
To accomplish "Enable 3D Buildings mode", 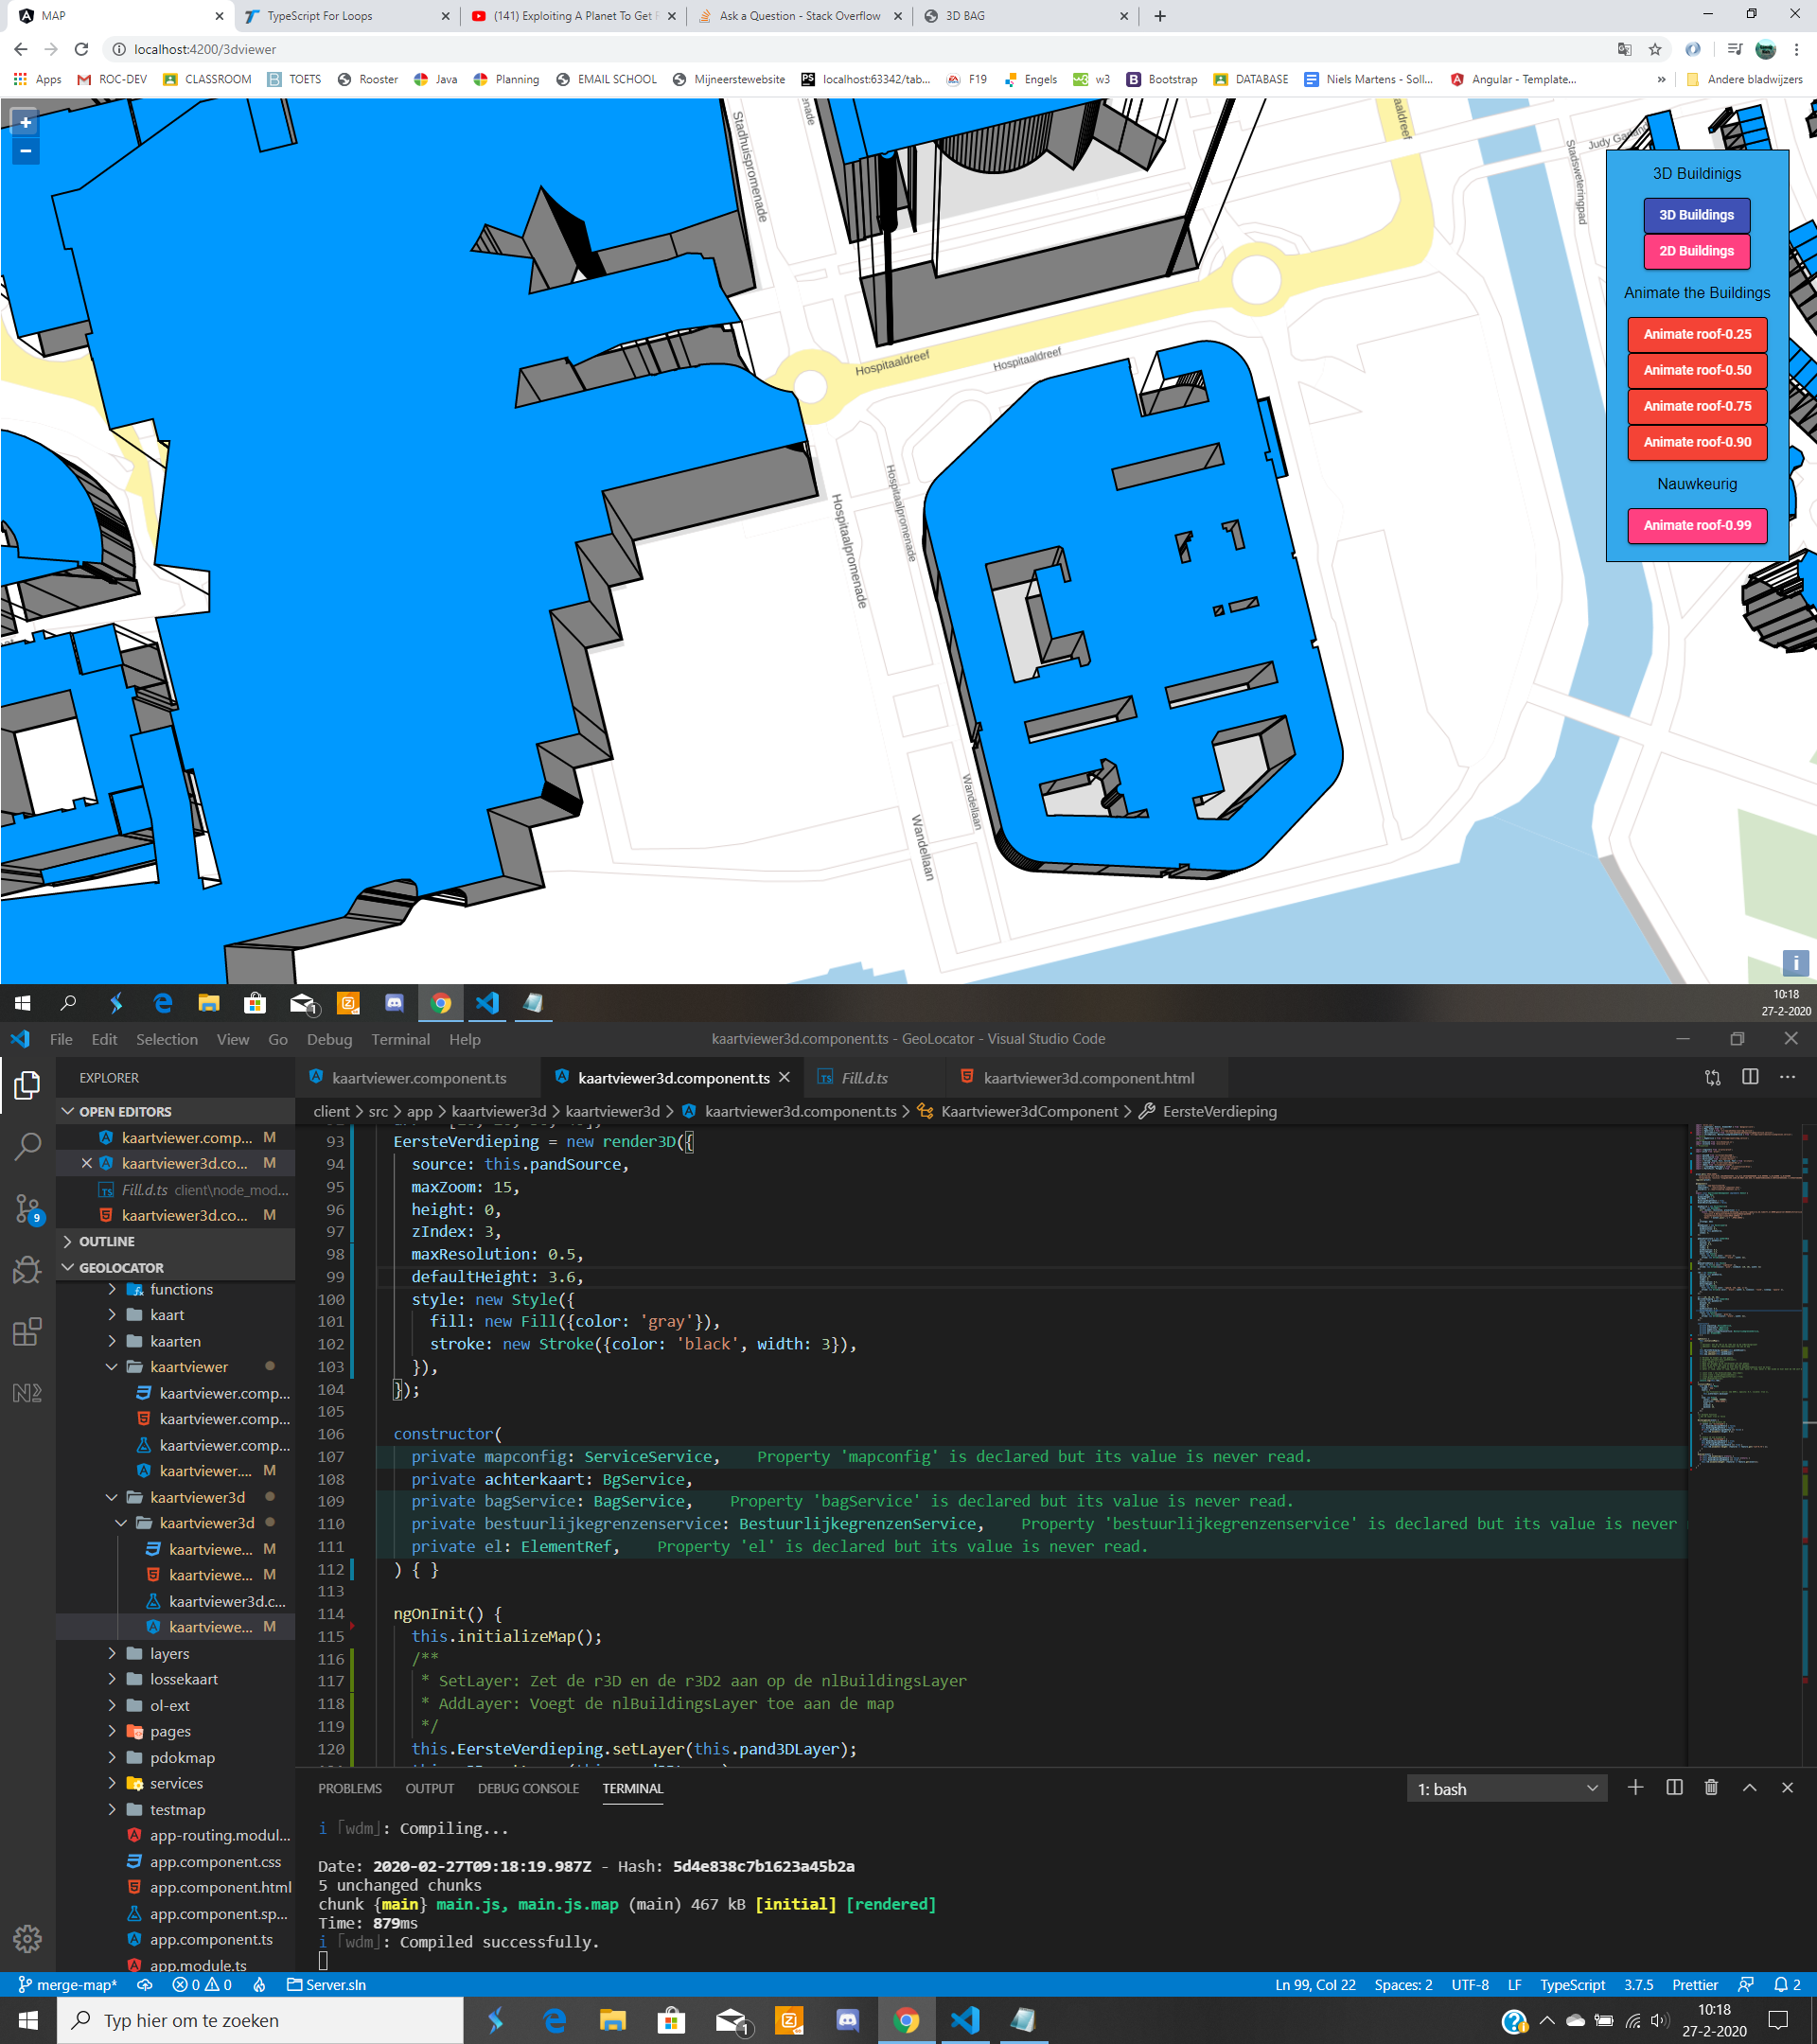I will (x=1696, y=214).
